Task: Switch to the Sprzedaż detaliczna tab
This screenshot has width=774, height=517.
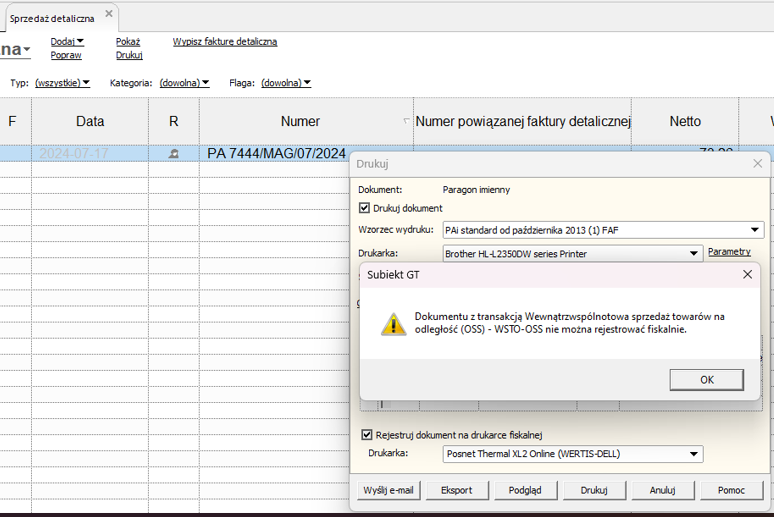Action: [52, 19]
